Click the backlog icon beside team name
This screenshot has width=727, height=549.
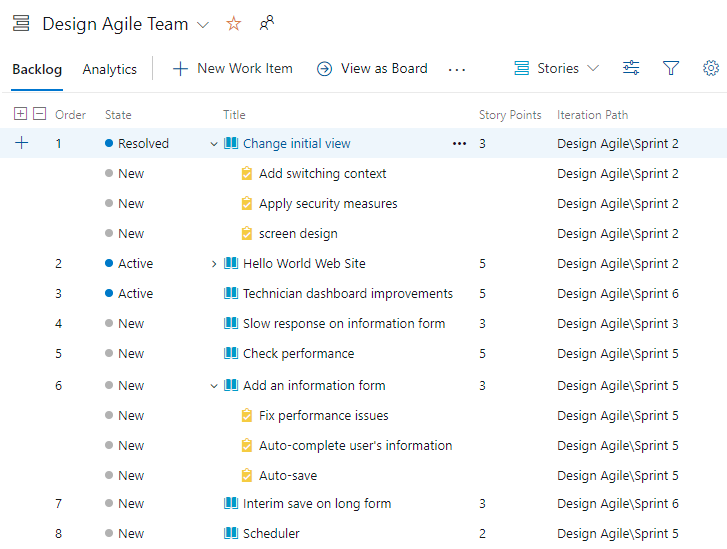point(21,23)
